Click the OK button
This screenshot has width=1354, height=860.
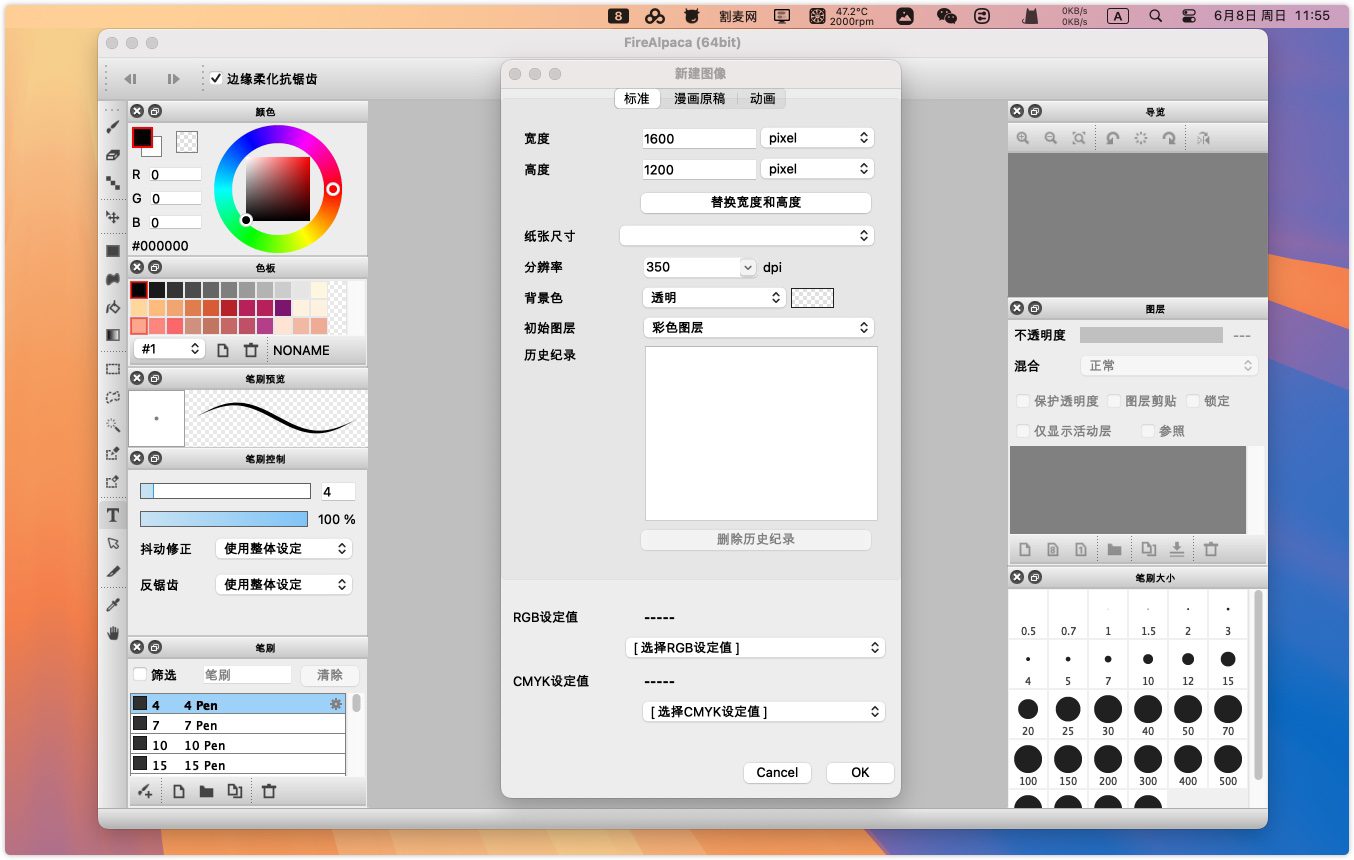click(x=859, y=772)
